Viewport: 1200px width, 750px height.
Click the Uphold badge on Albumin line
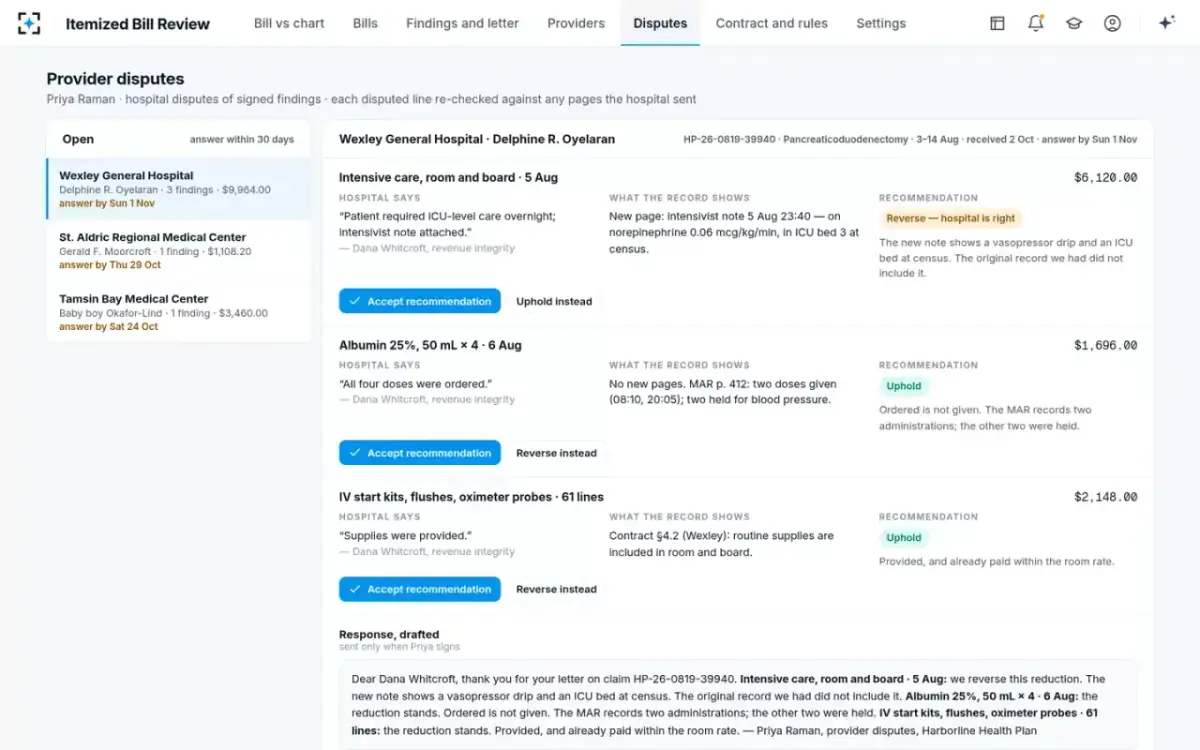coord(904,386)
